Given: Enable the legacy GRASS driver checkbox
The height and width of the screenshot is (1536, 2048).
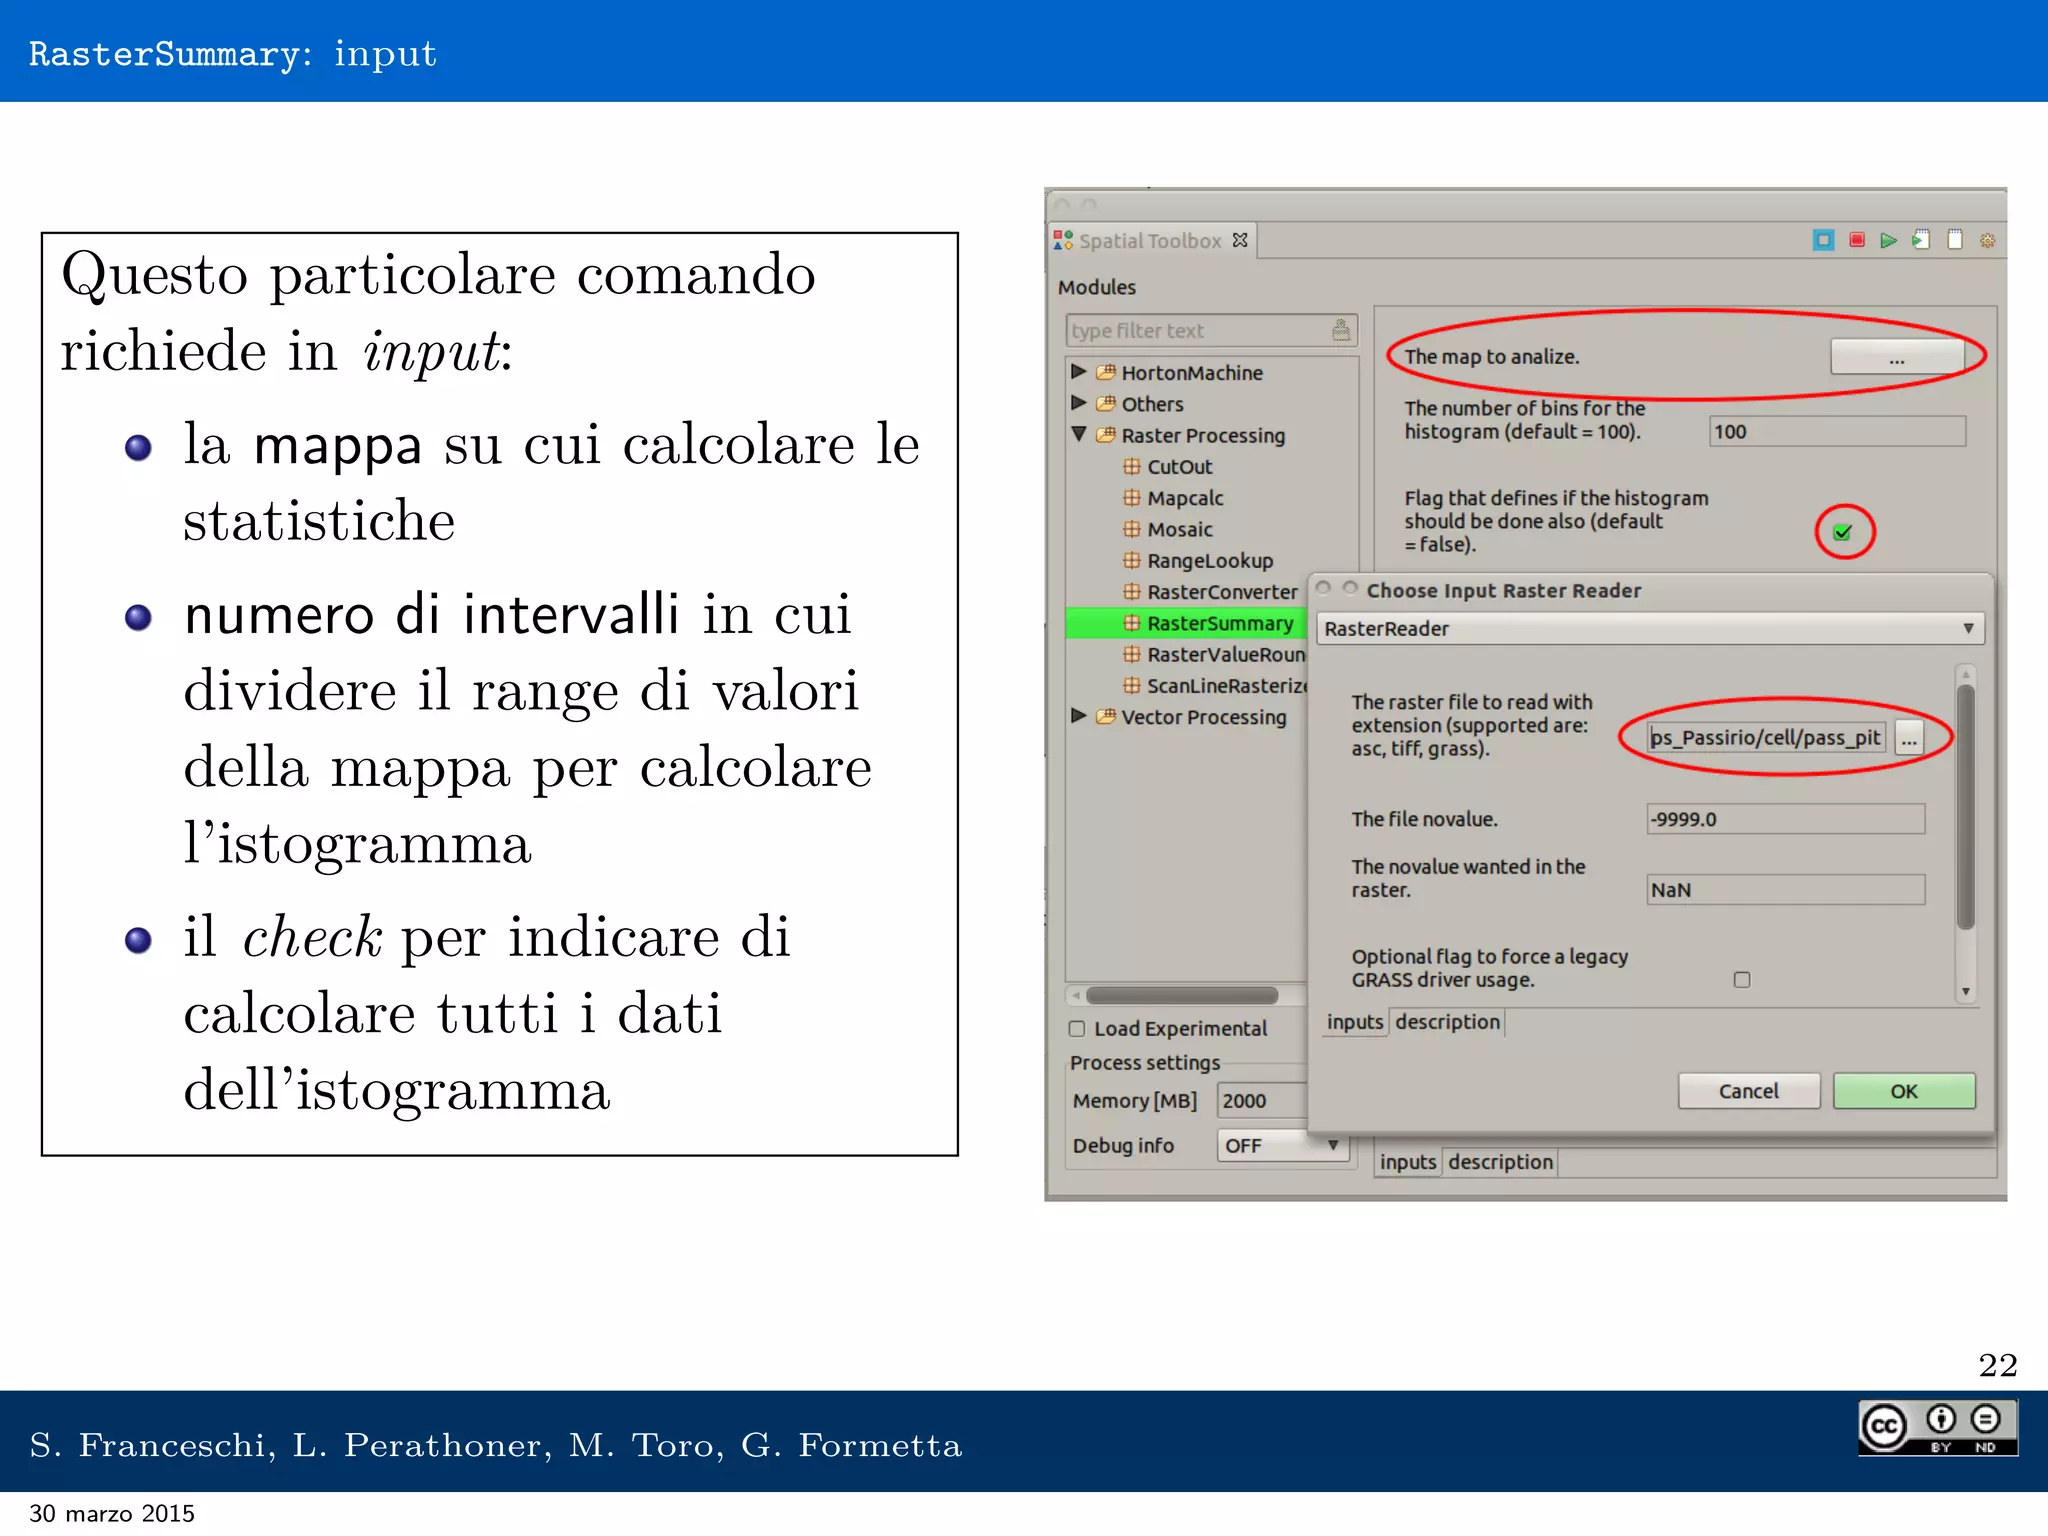Looking at the screenshot, I should pos(1742,980).
